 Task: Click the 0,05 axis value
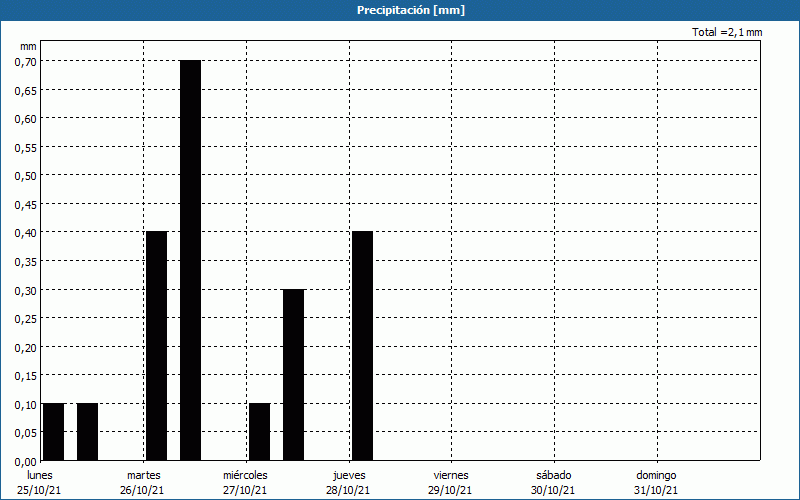pyautogui.click(x=25, y=433)
